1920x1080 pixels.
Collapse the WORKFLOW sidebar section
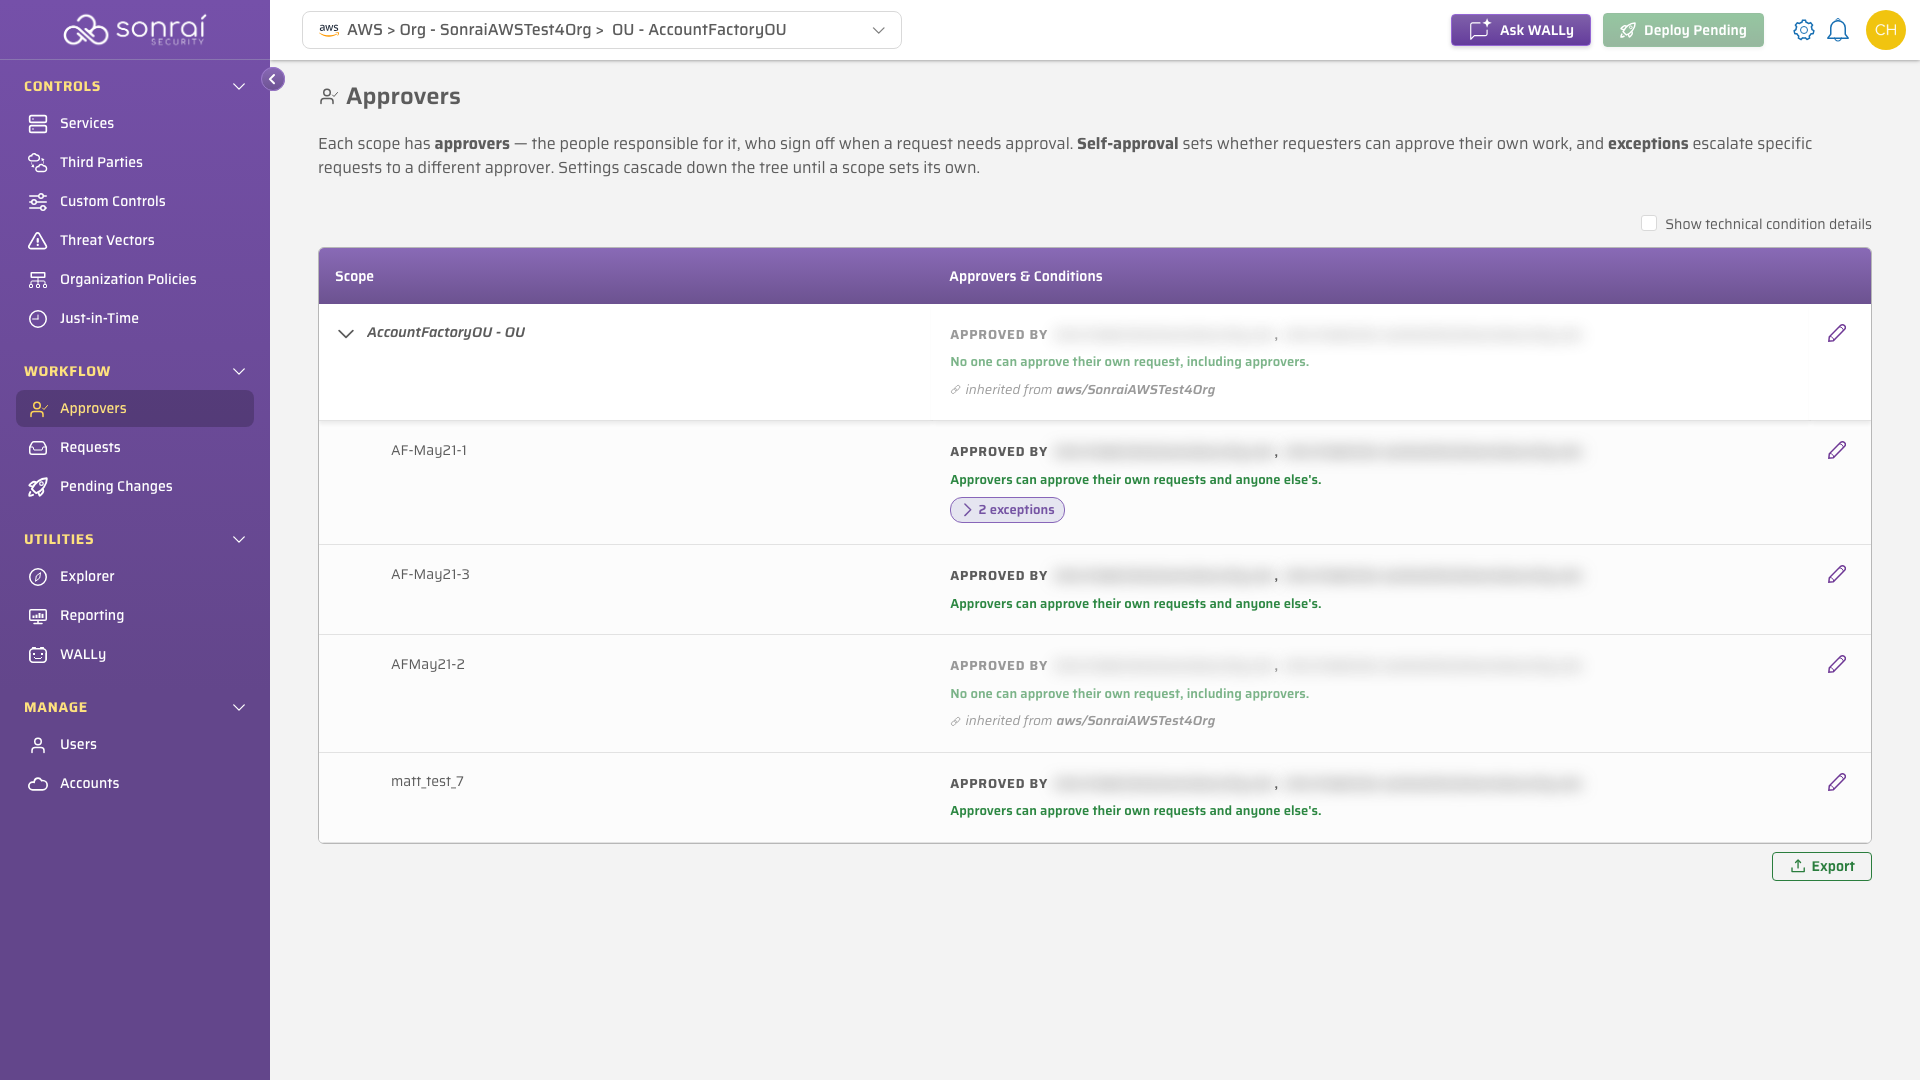click(x=239, y=371)
